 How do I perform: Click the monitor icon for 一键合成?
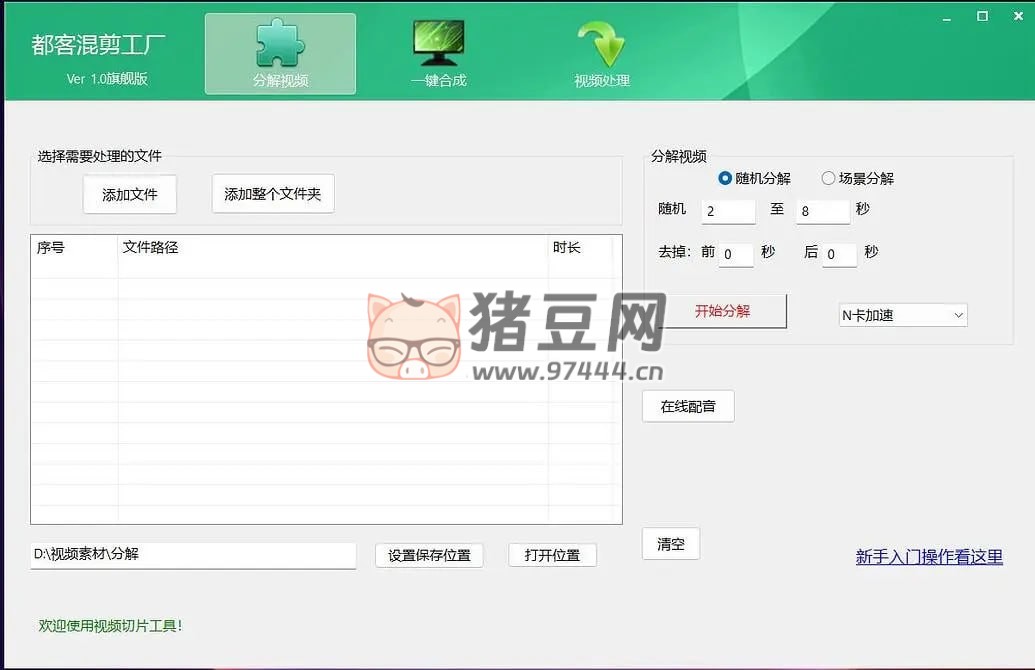(x=438, y=44)
